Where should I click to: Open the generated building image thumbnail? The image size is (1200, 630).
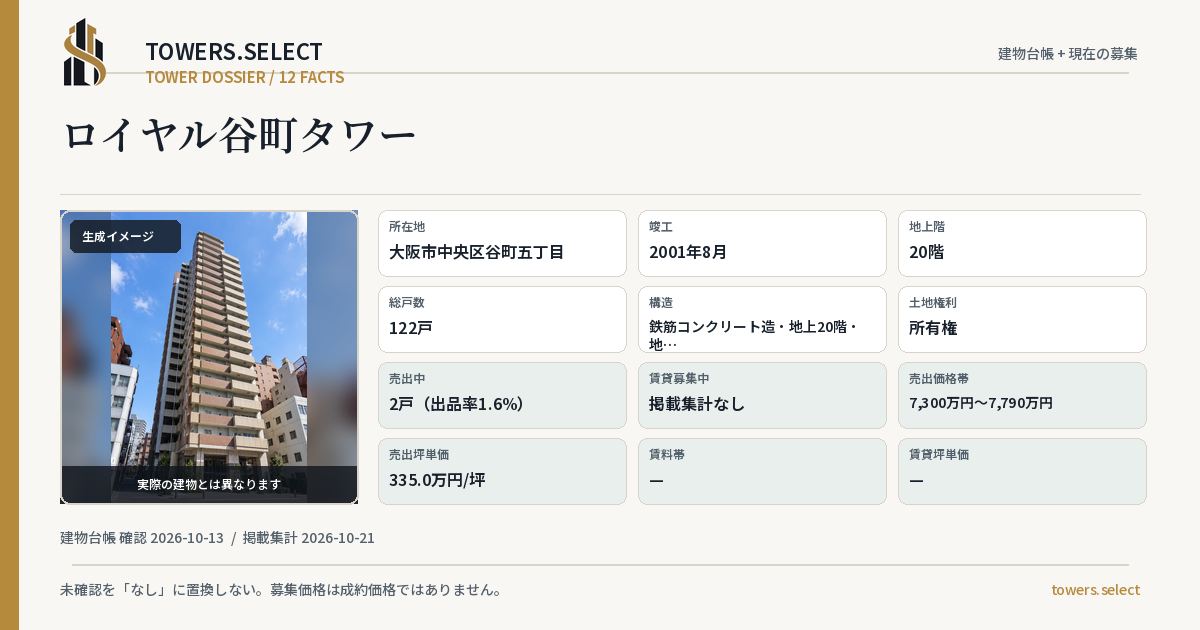209,357
